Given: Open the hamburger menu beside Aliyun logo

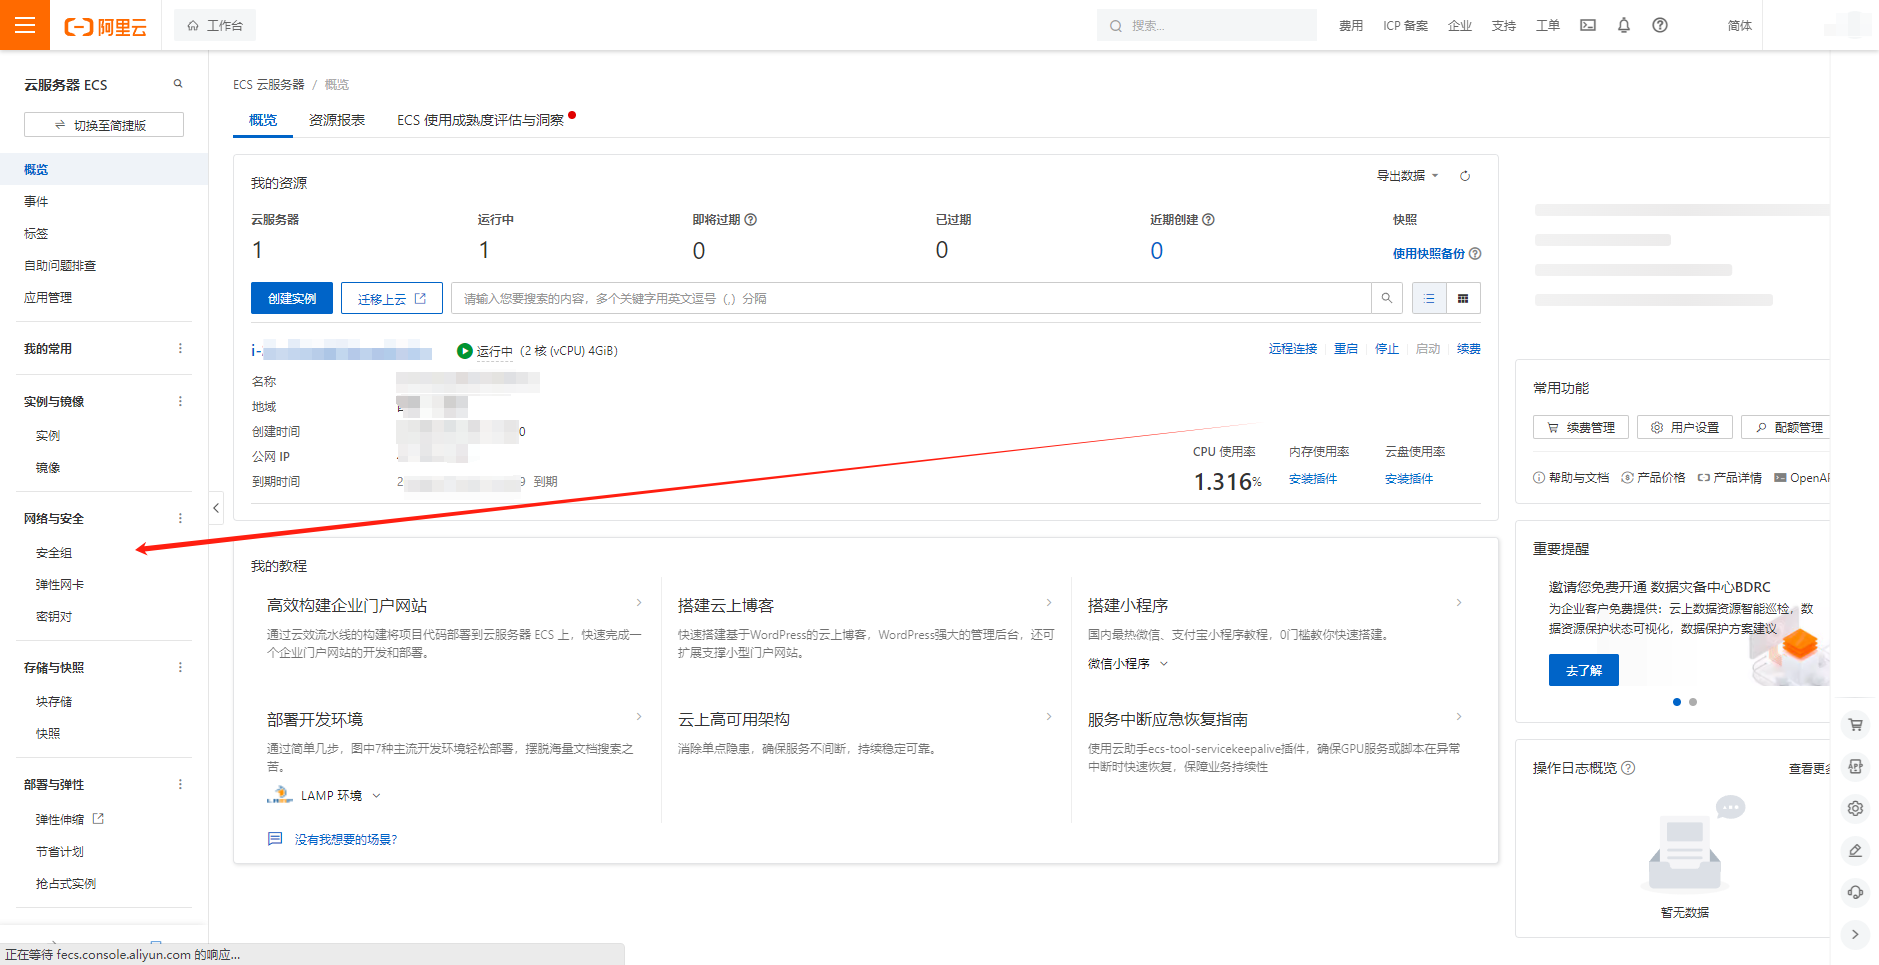Looking at the screenshot, I should click(24, 25).
